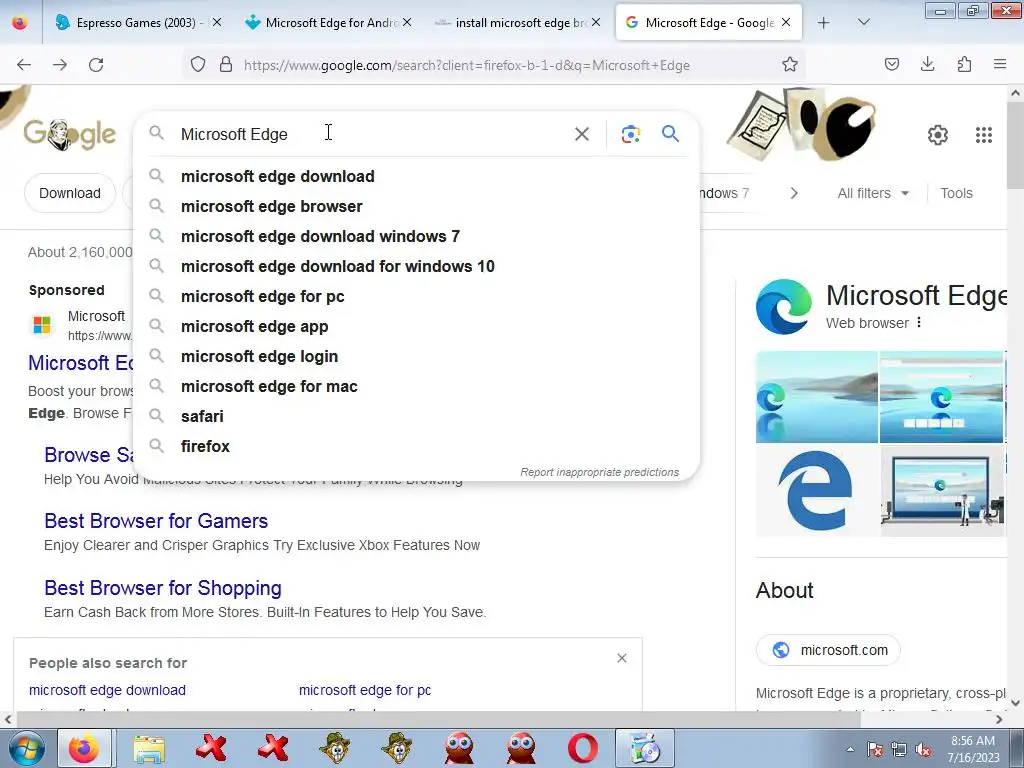Open the Opera icon in taskbar

tap(583, 748)
